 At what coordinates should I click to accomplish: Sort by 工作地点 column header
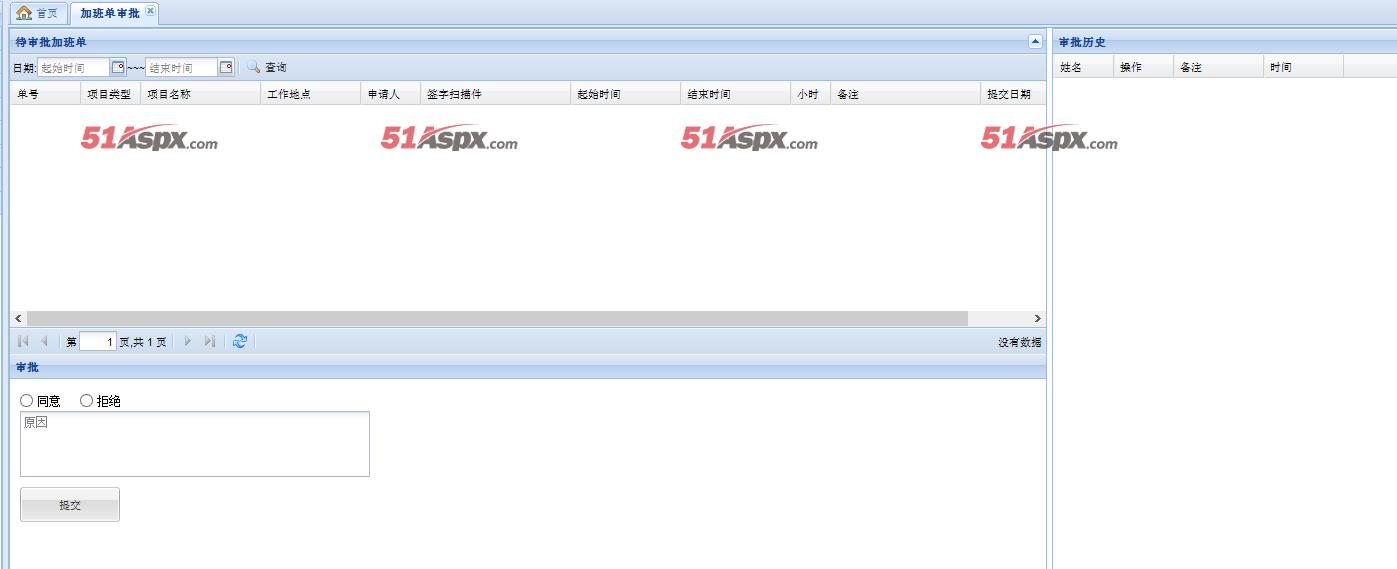pyautogui.click(x=310, y=94)
